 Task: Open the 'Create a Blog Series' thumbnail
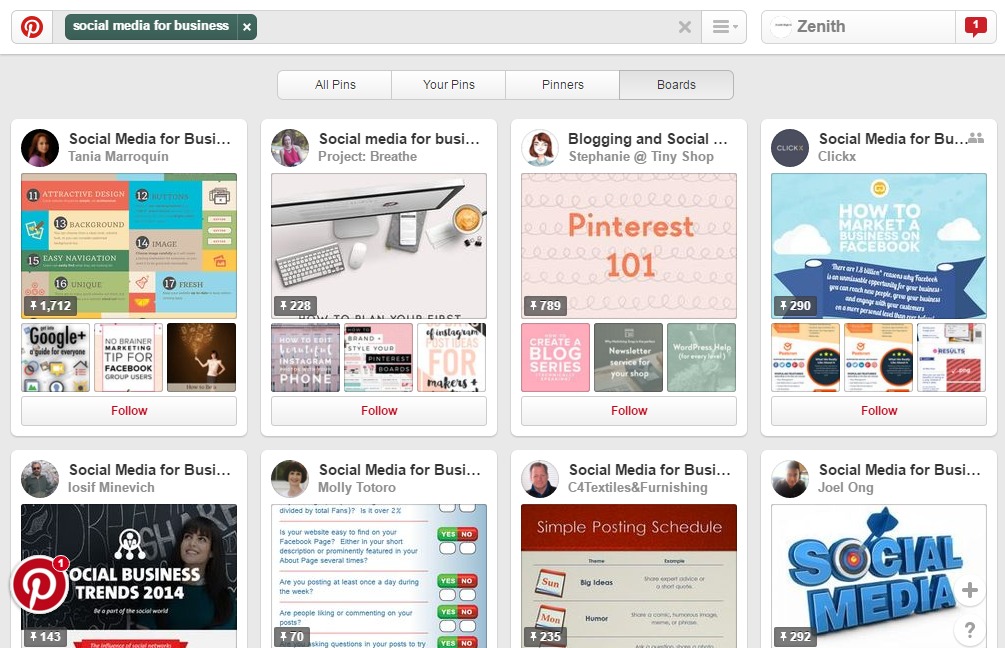tap(556, 358)
